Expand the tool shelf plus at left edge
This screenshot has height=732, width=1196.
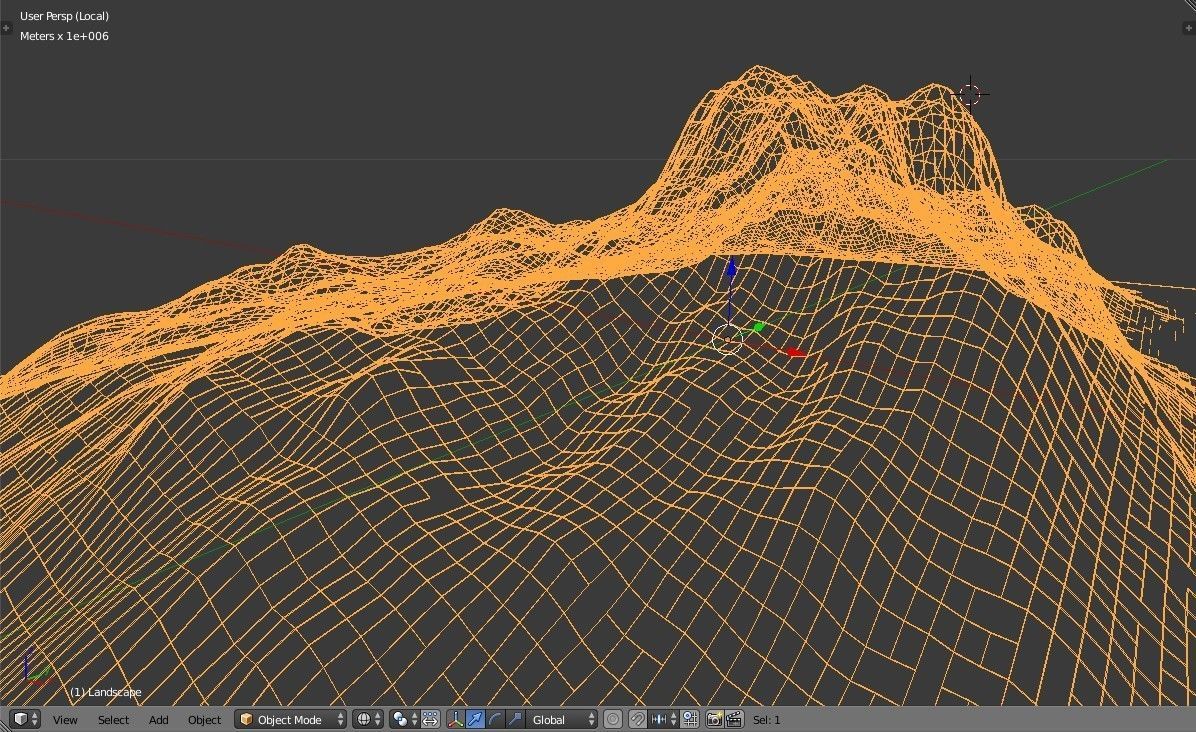(6, 28)
